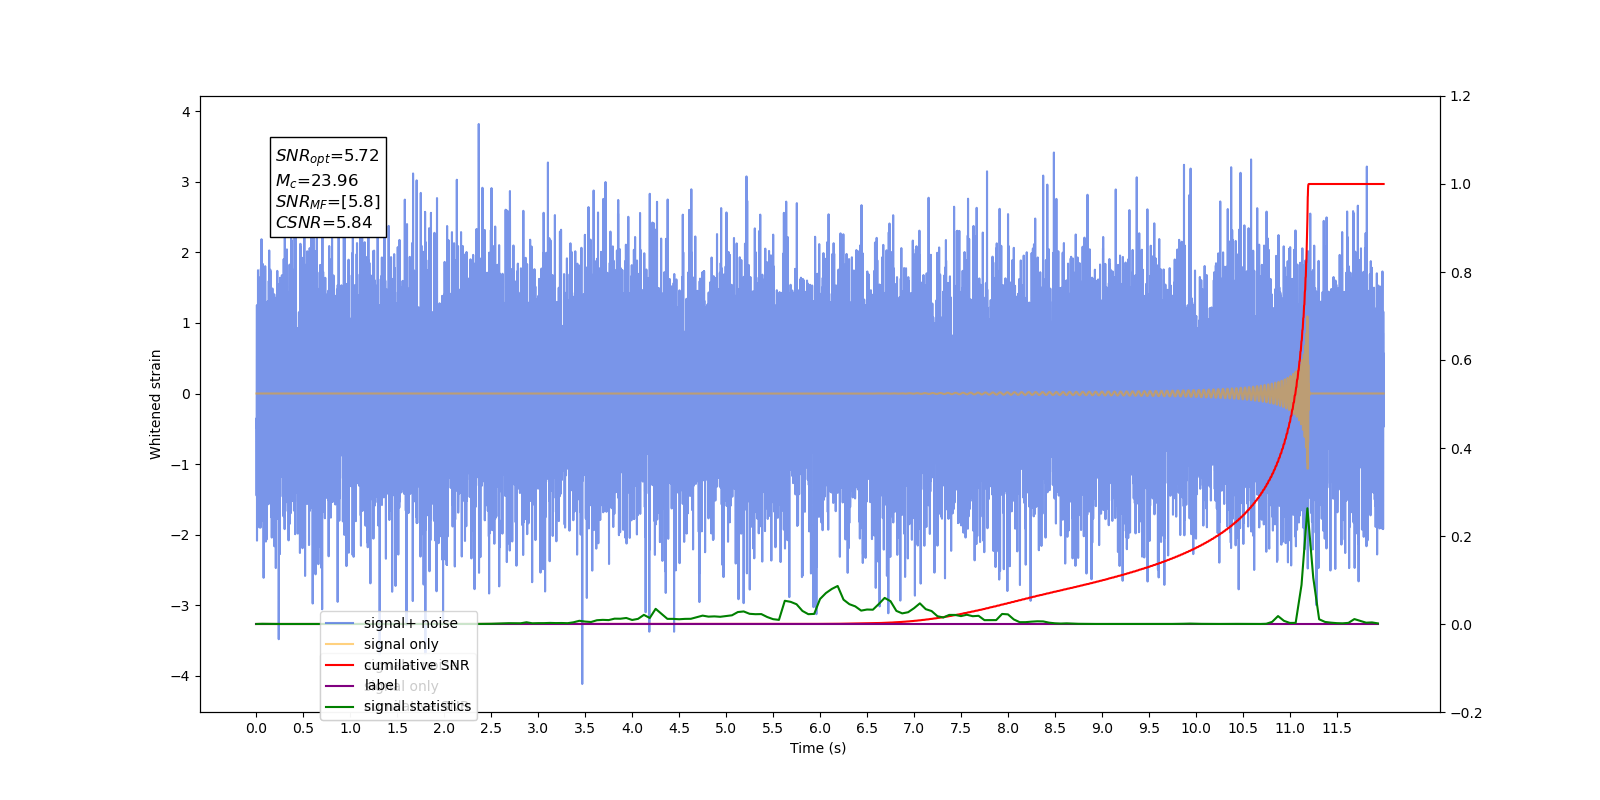Click the red cumulative SNR legend line sample
1600x800 pixels.
pyautogui.click(x=340, y=665)
